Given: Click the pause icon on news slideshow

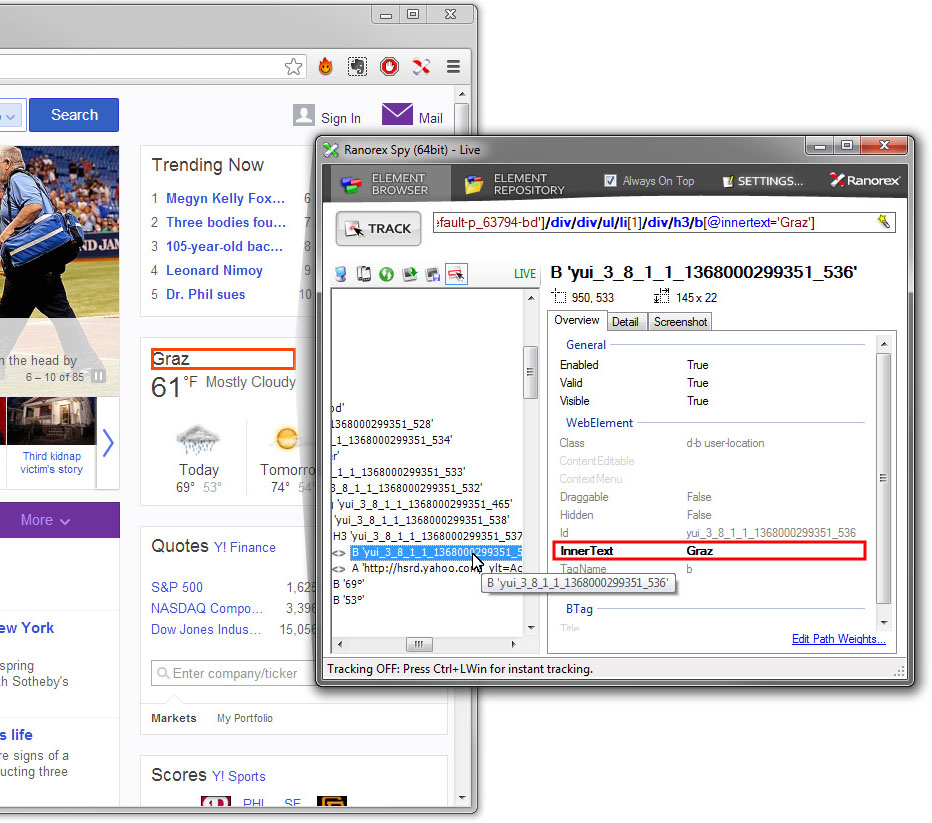Looking at the screenshot, I should 99,377.
